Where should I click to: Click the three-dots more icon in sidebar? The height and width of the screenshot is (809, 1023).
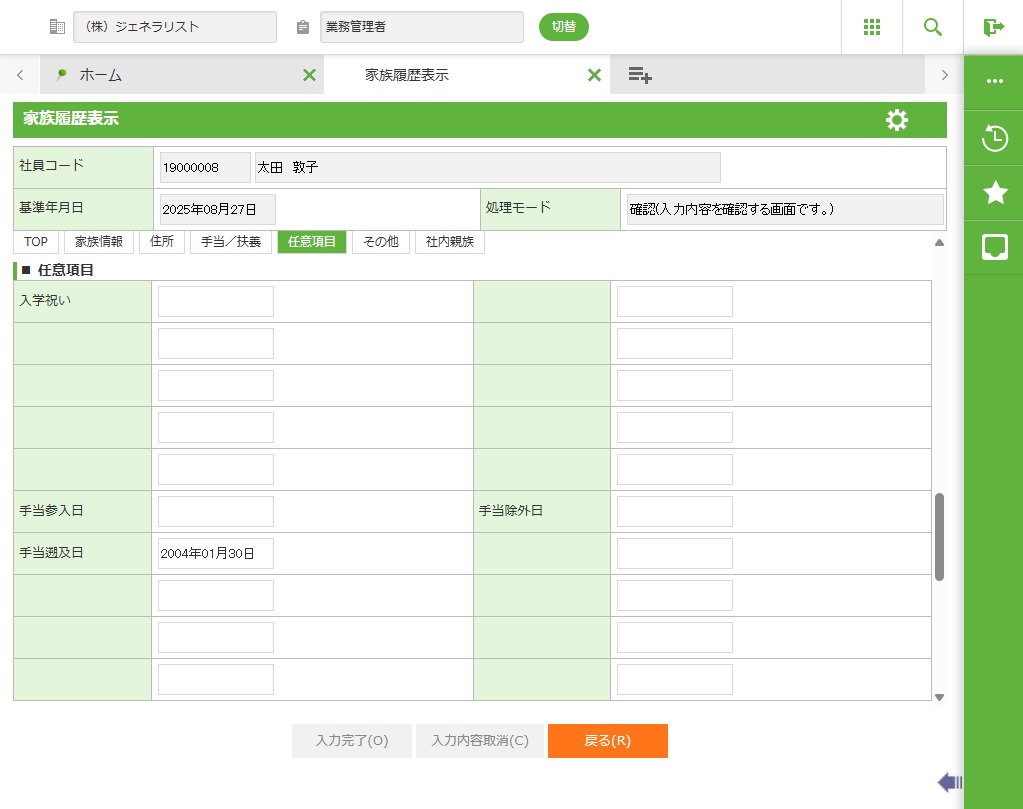pyautogui.click(x=994, y=82)
